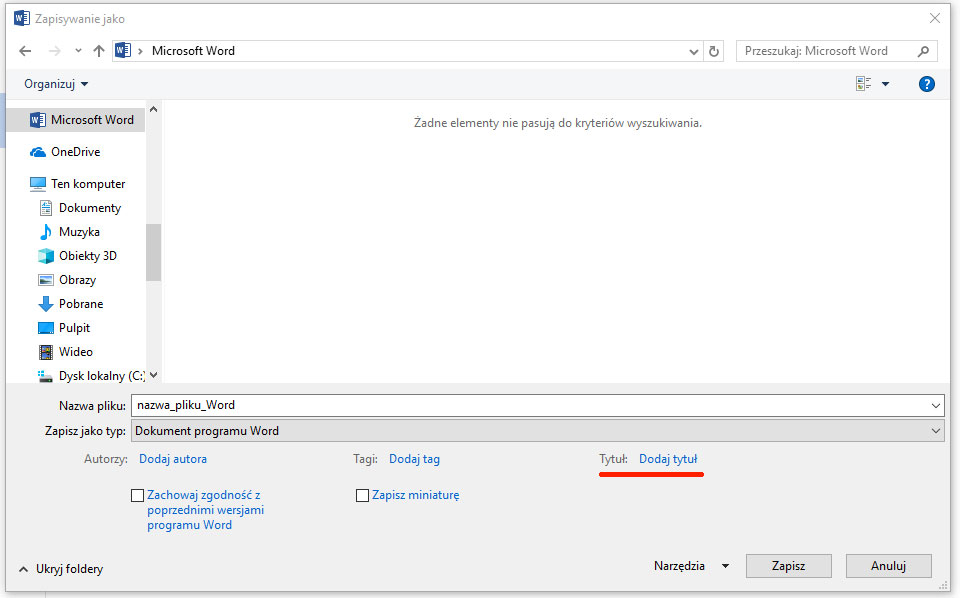The image size is (960, 598).
Task: Open the Help question mark icon
Action: pos(926,84)
